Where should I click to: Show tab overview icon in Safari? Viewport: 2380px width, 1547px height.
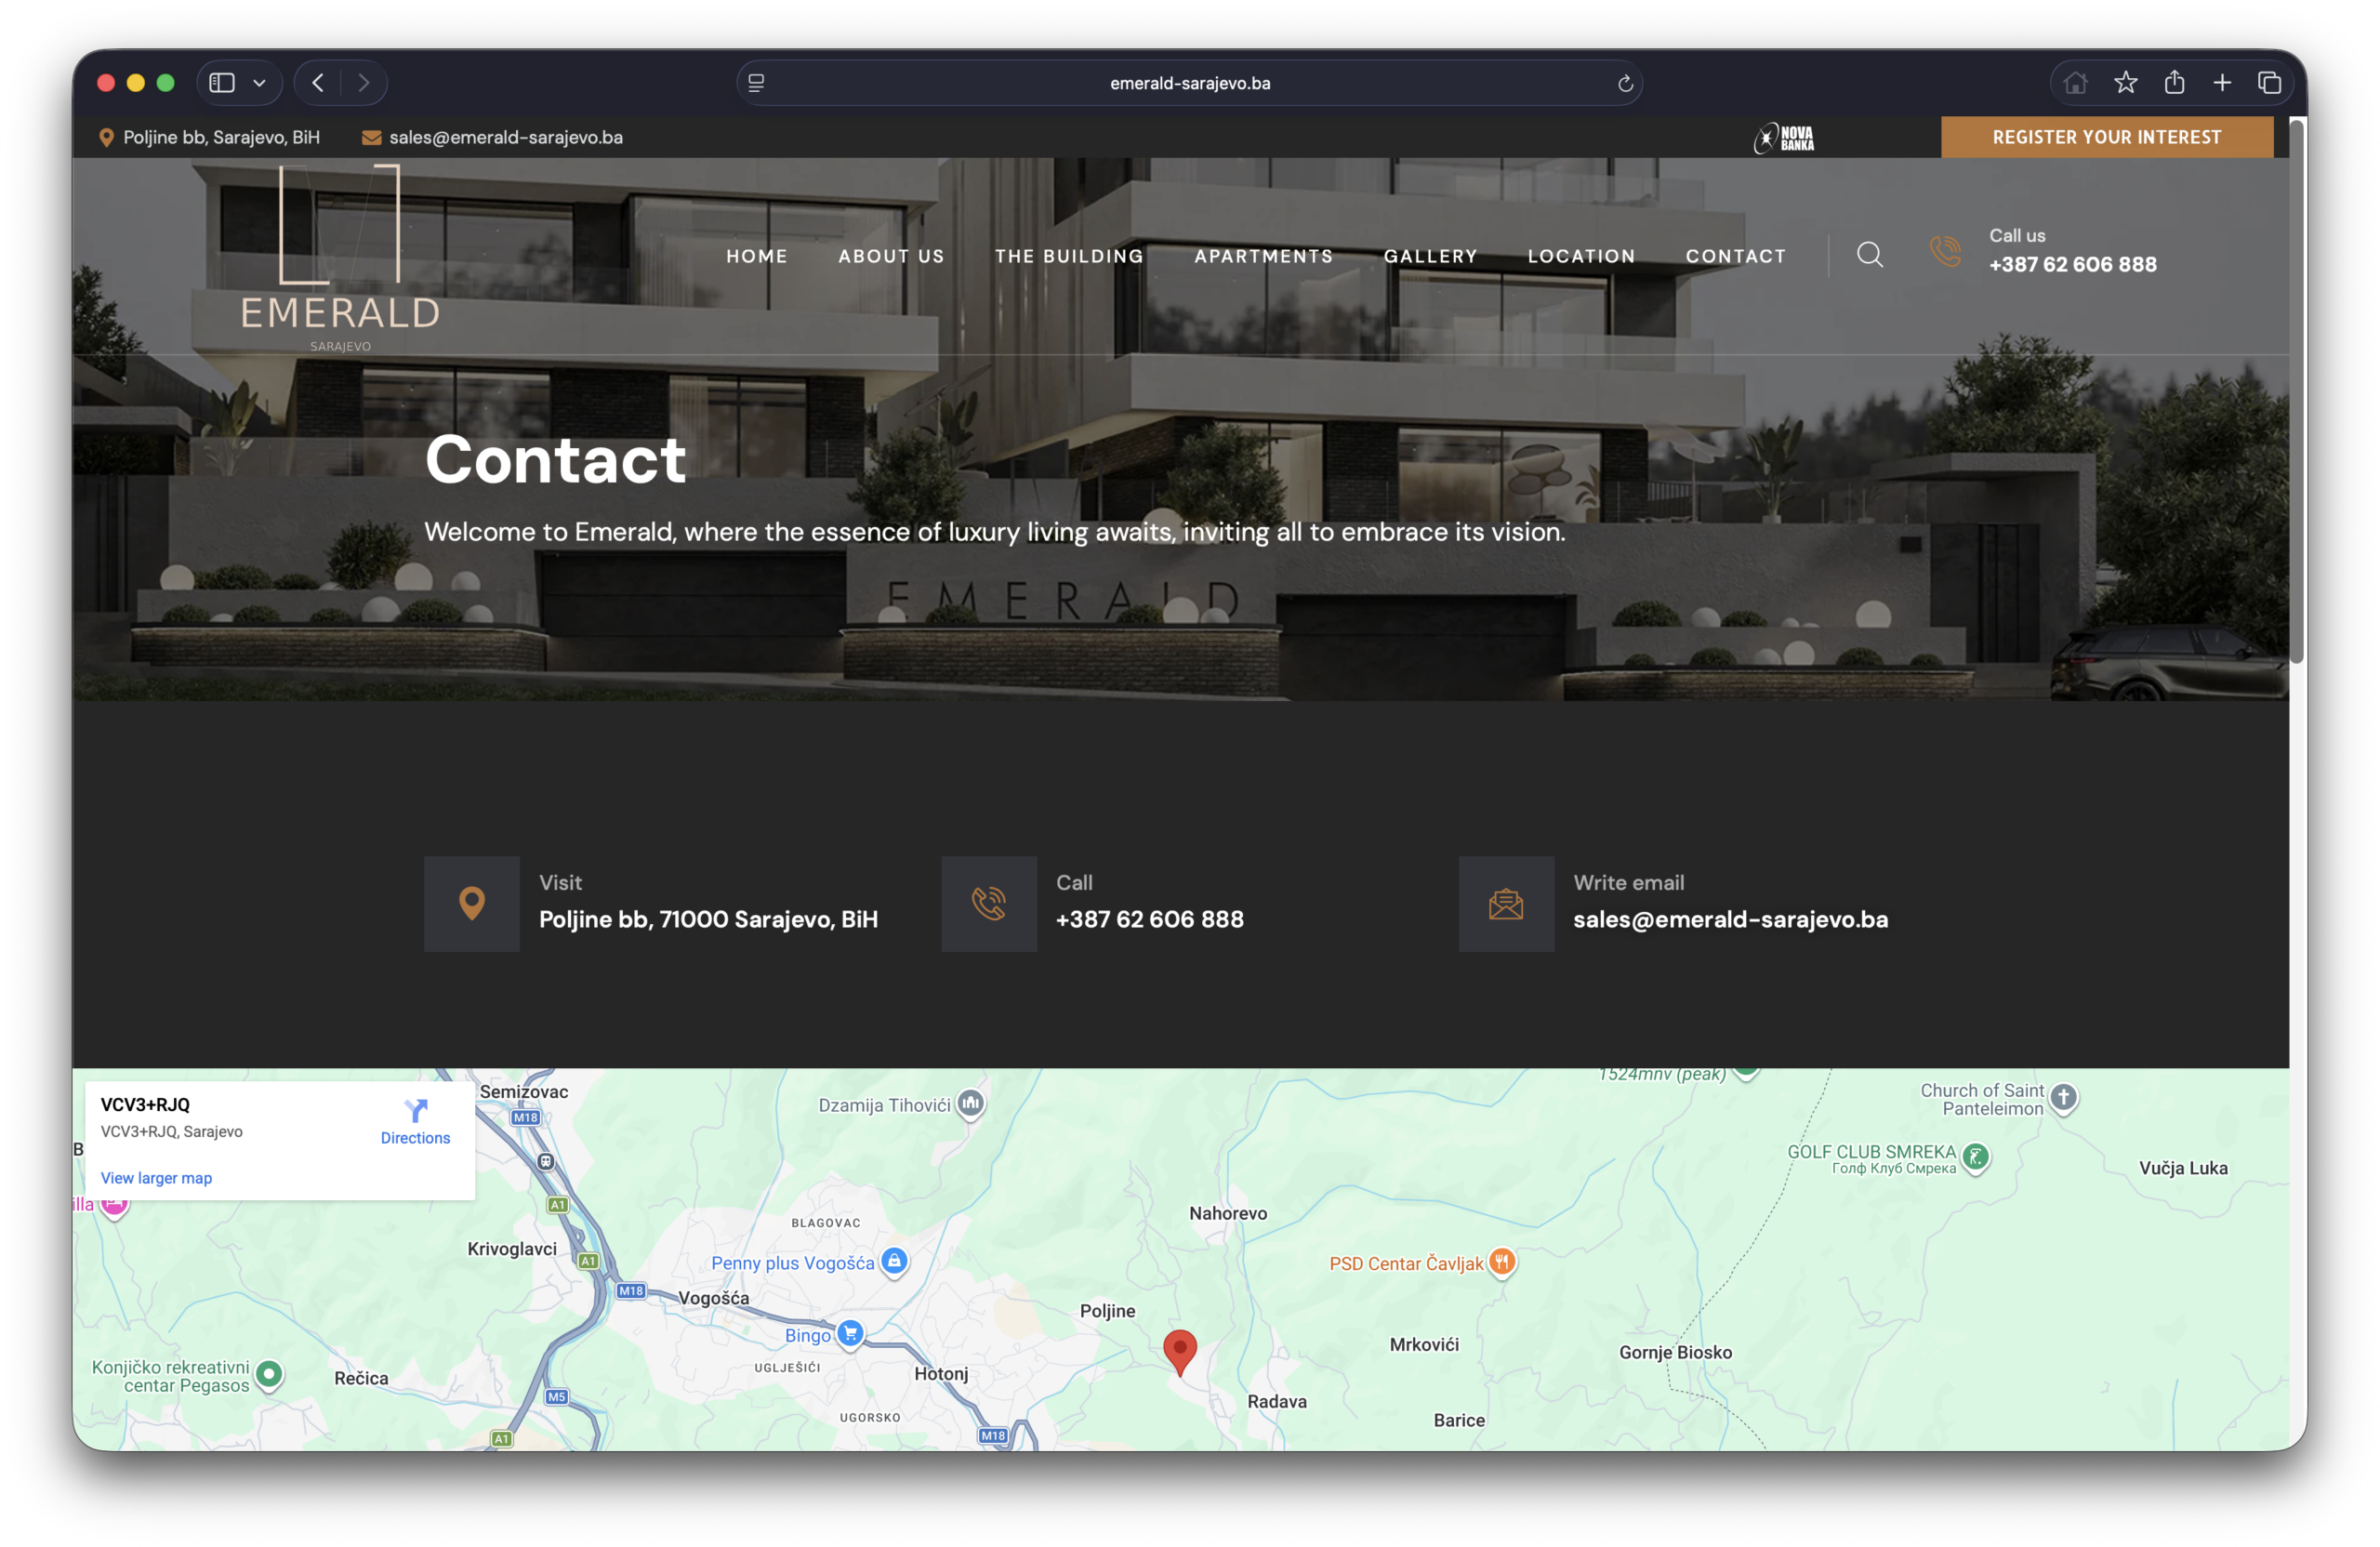(x=2269, y=83)
